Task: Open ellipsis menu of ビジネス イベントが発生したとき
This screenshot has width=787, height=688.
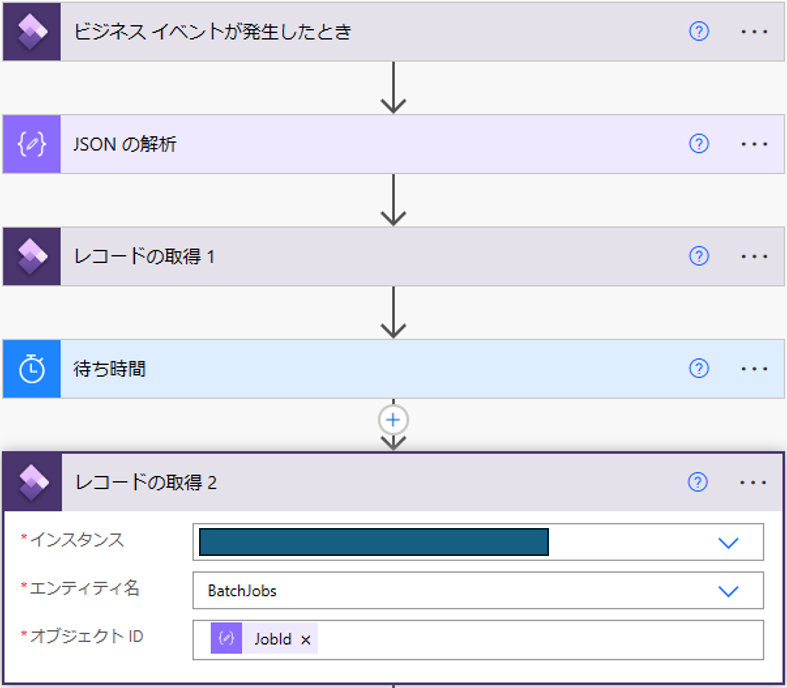Action: click(754, 32)
